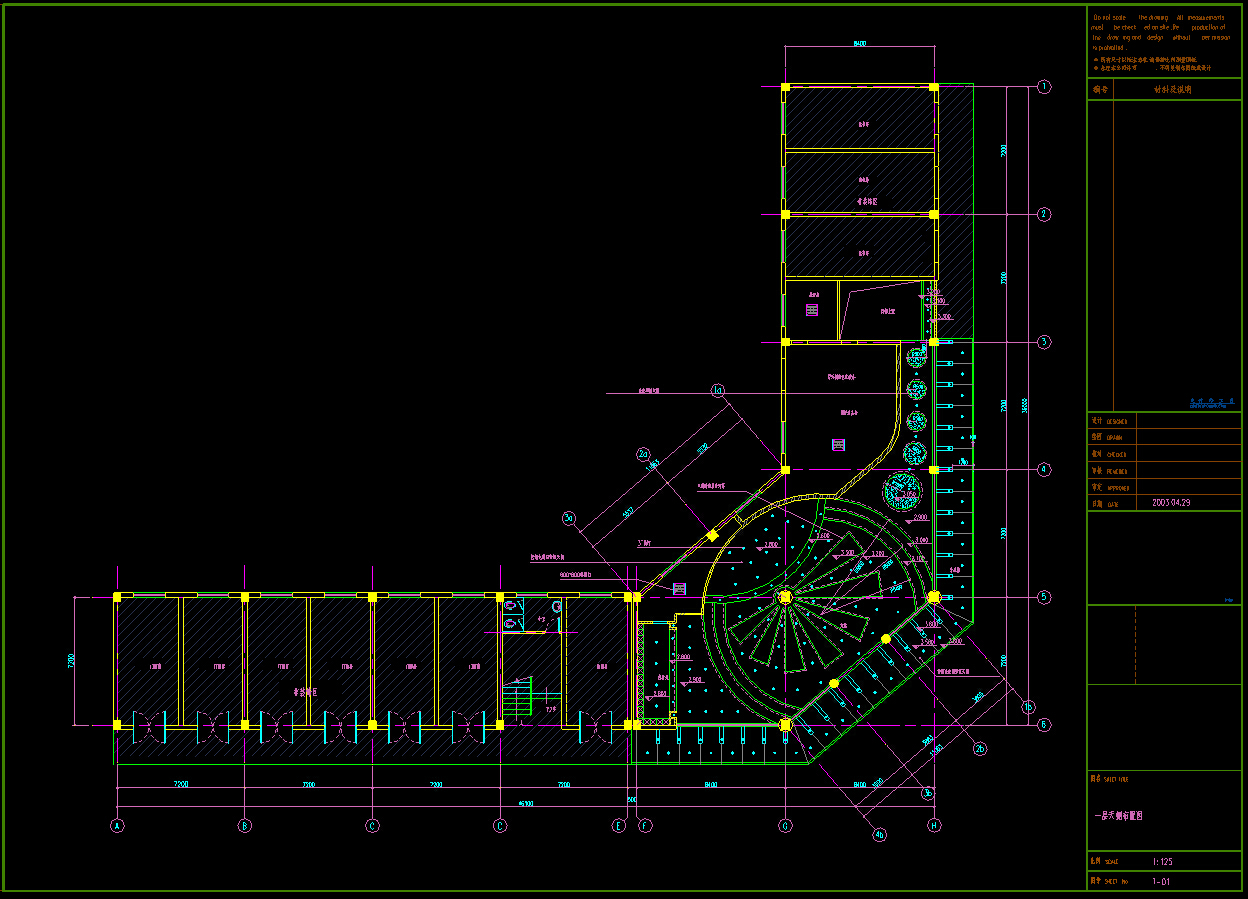
Task: Select row axis bubble 1
Action: (1044, 87)
